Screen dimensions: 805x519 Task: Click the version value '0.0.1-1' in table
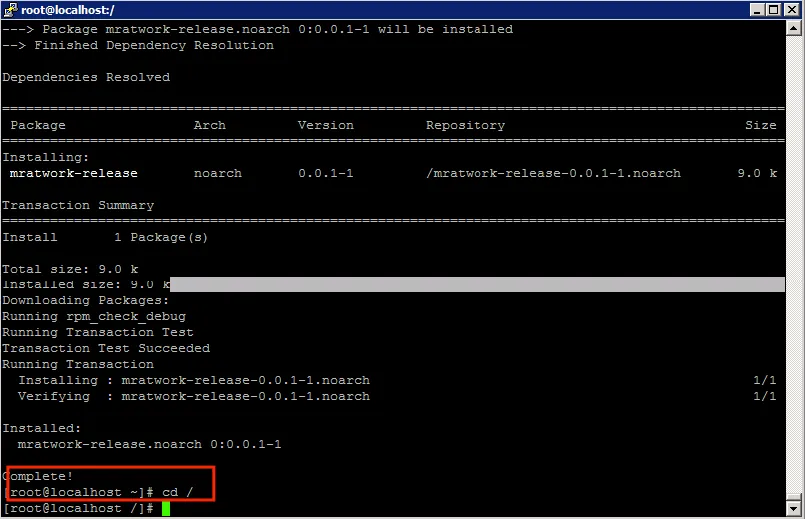(325, 174)
